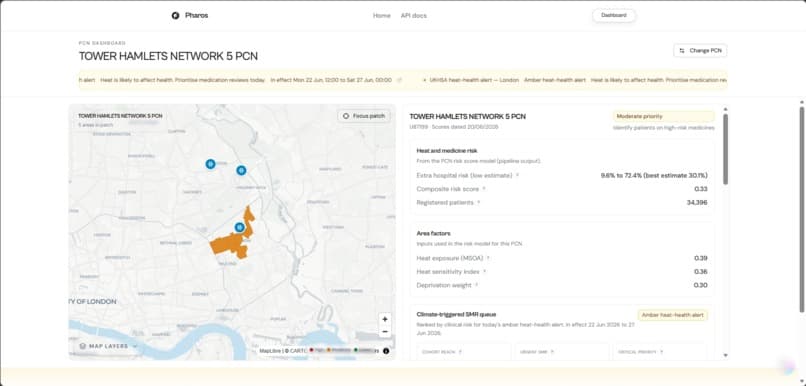Show help for Heat exposure (MSOA)
806x386 pixels.
pos(488,258)
